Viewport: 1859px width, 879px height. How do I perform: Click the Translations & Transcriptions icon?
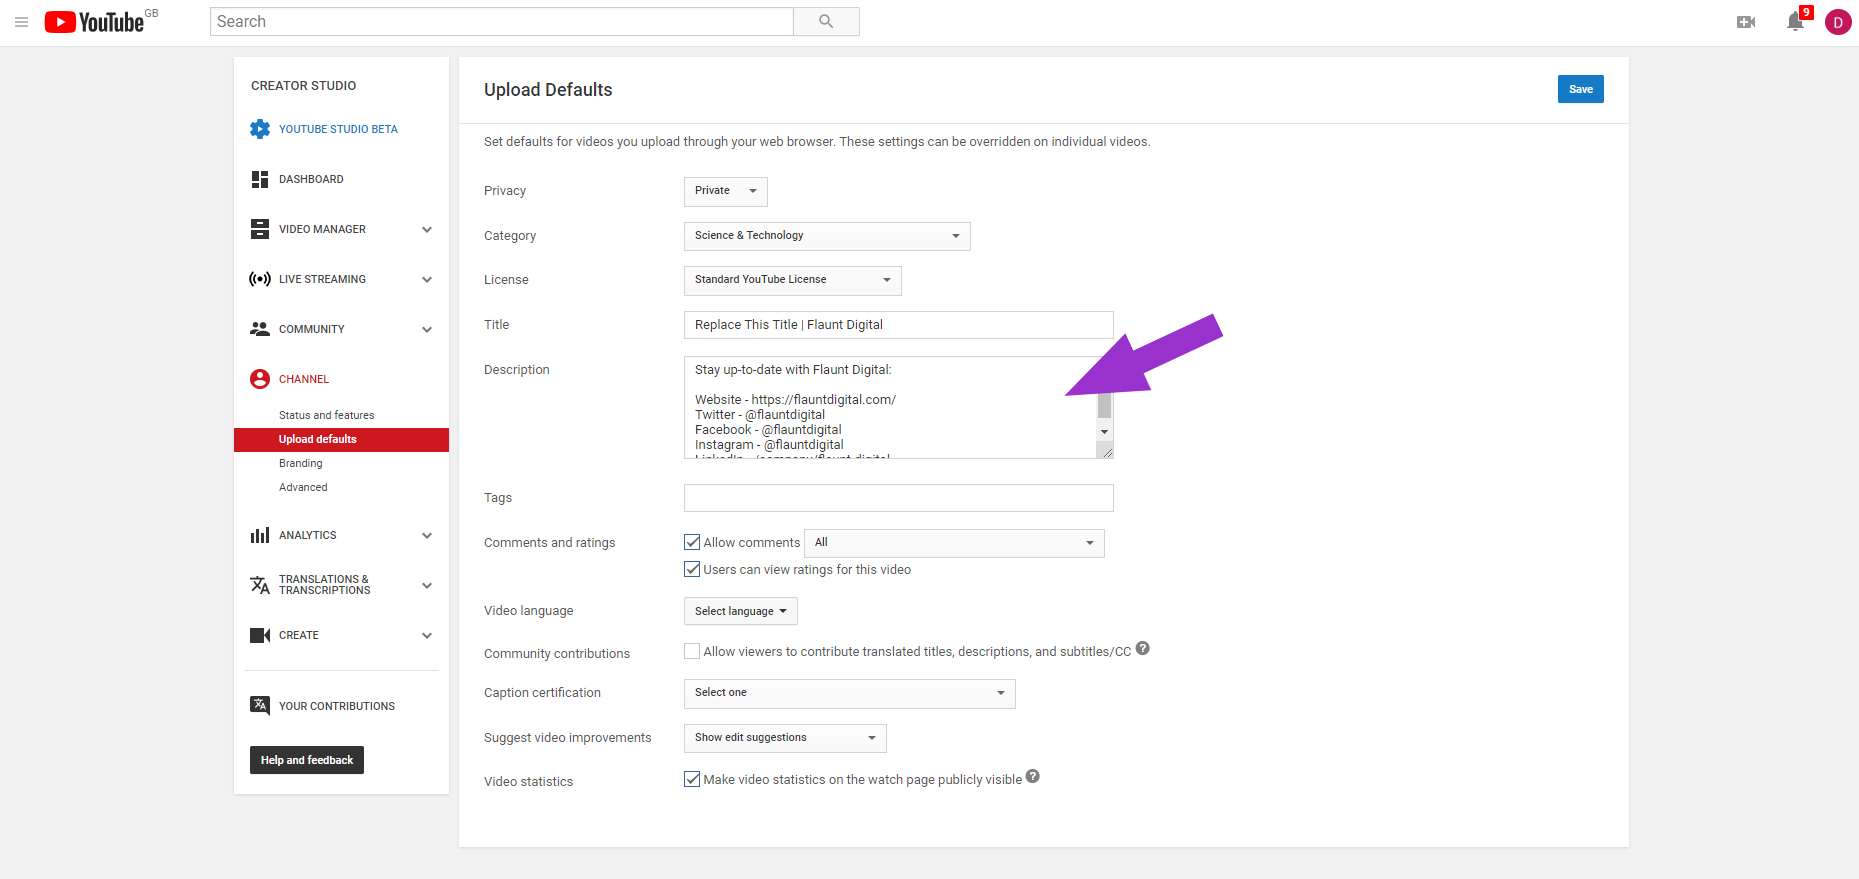[260, 585]
